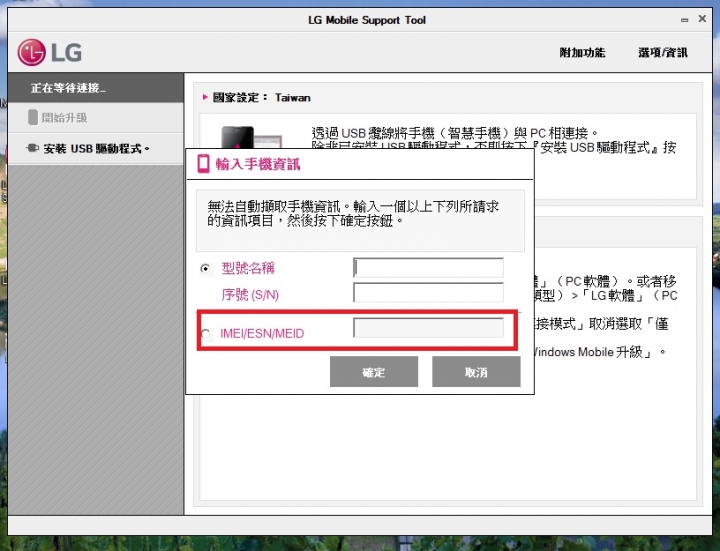Select the 型號名稱 radio button
The width and height of the screenshot is (720, 551).
point(205,268)
